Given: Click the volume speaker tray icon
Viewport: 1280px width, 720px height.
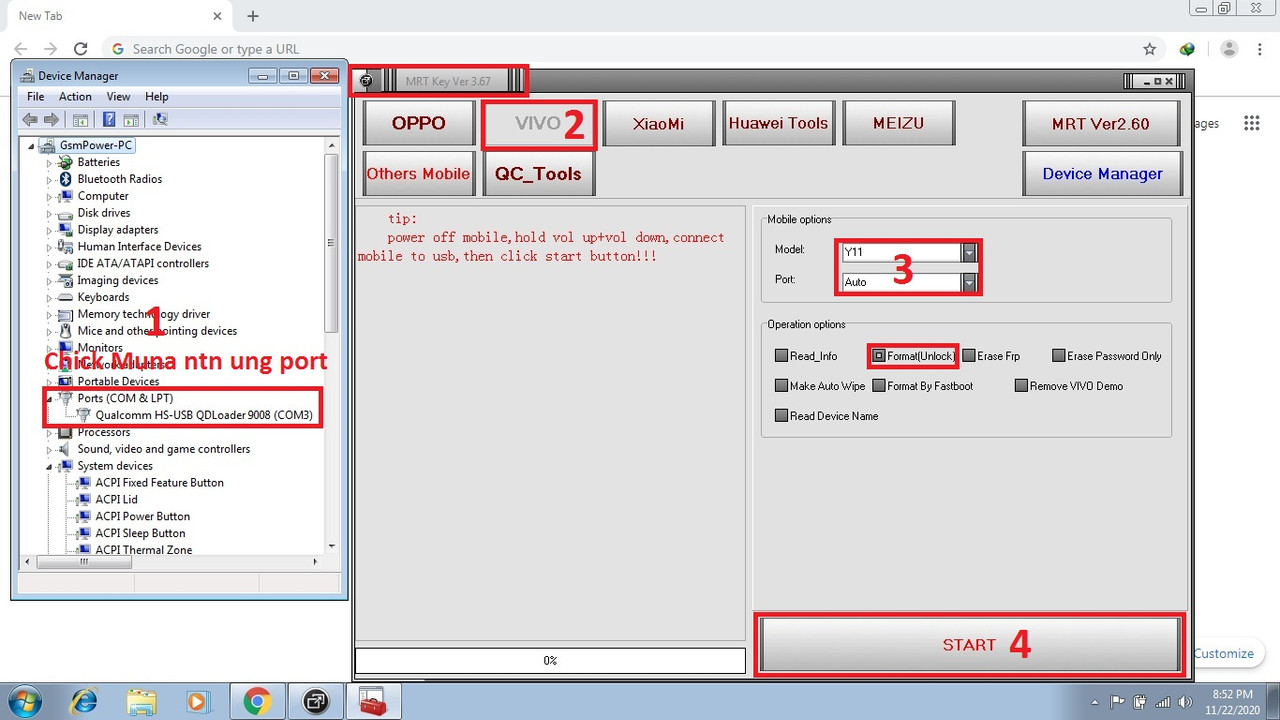Looking at the screenshot, I should click(1186, 701).
